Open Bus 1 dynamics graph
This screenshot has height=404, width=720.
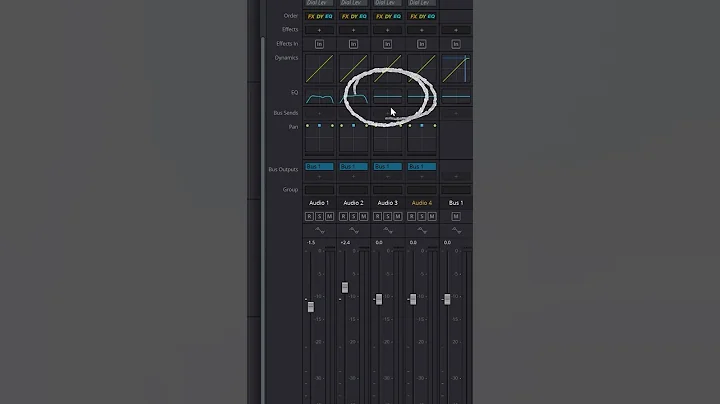[x=456, y=68]
